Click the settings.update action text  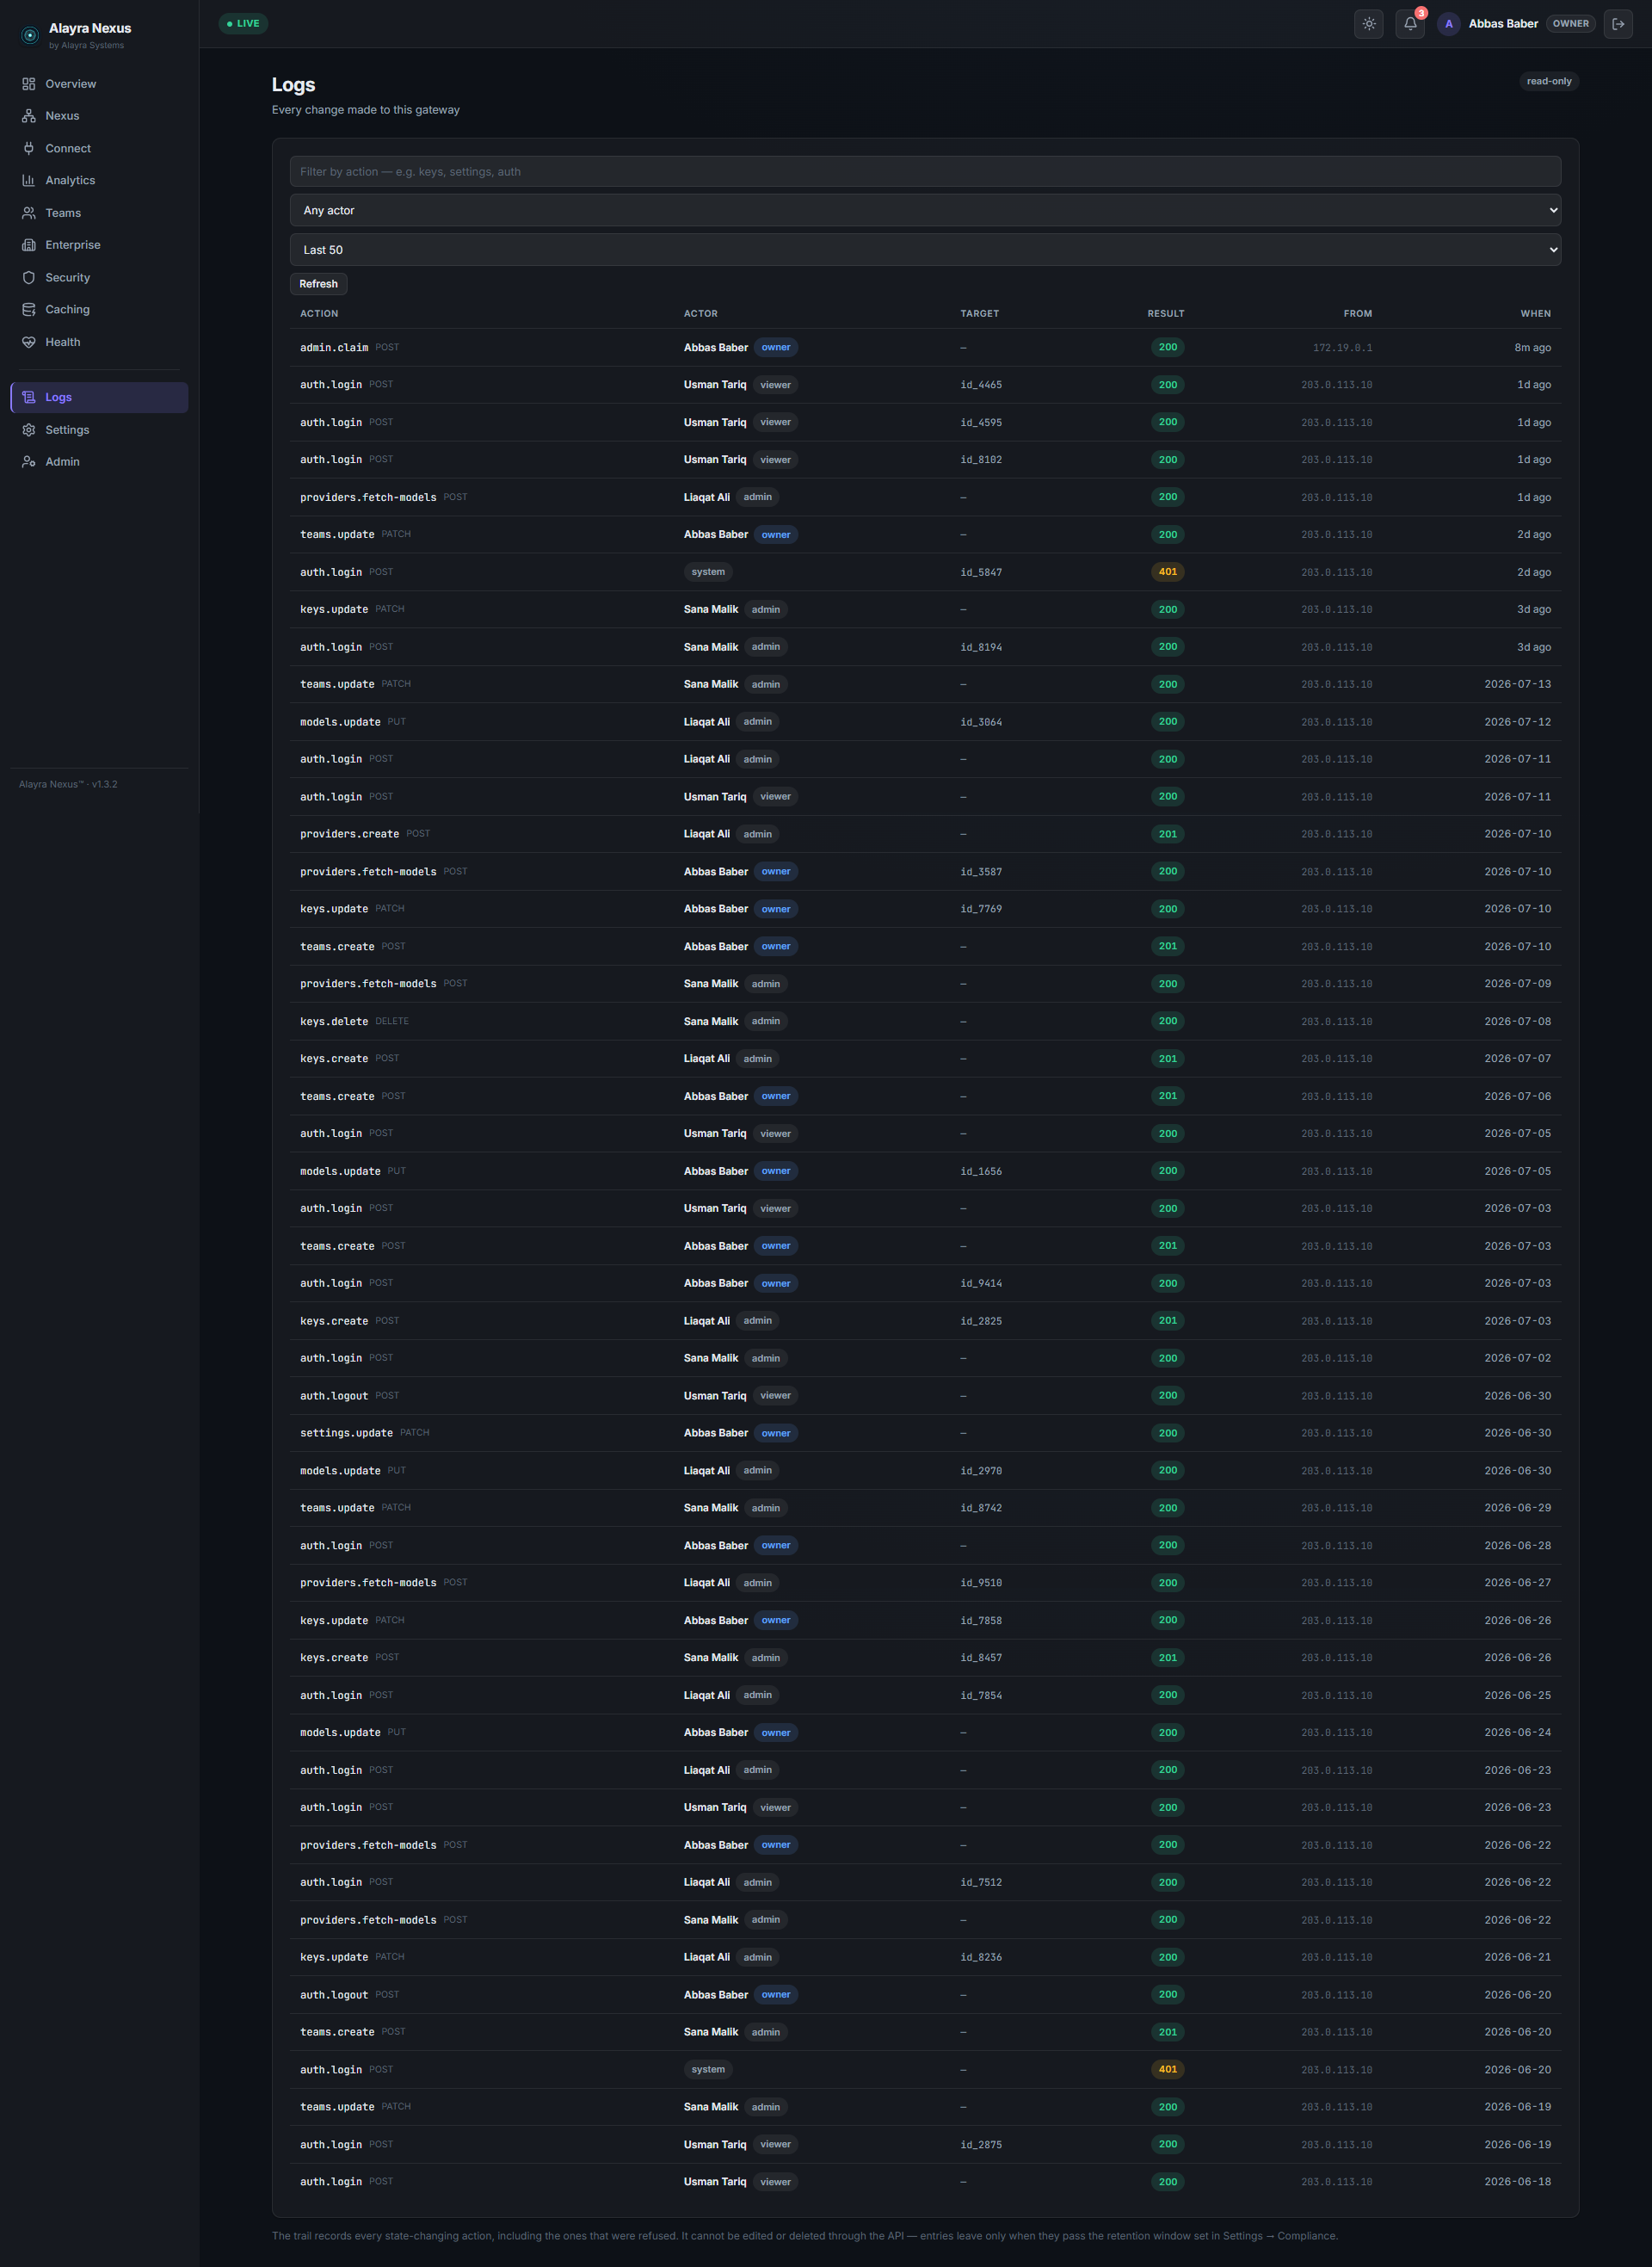[346, 1433]
